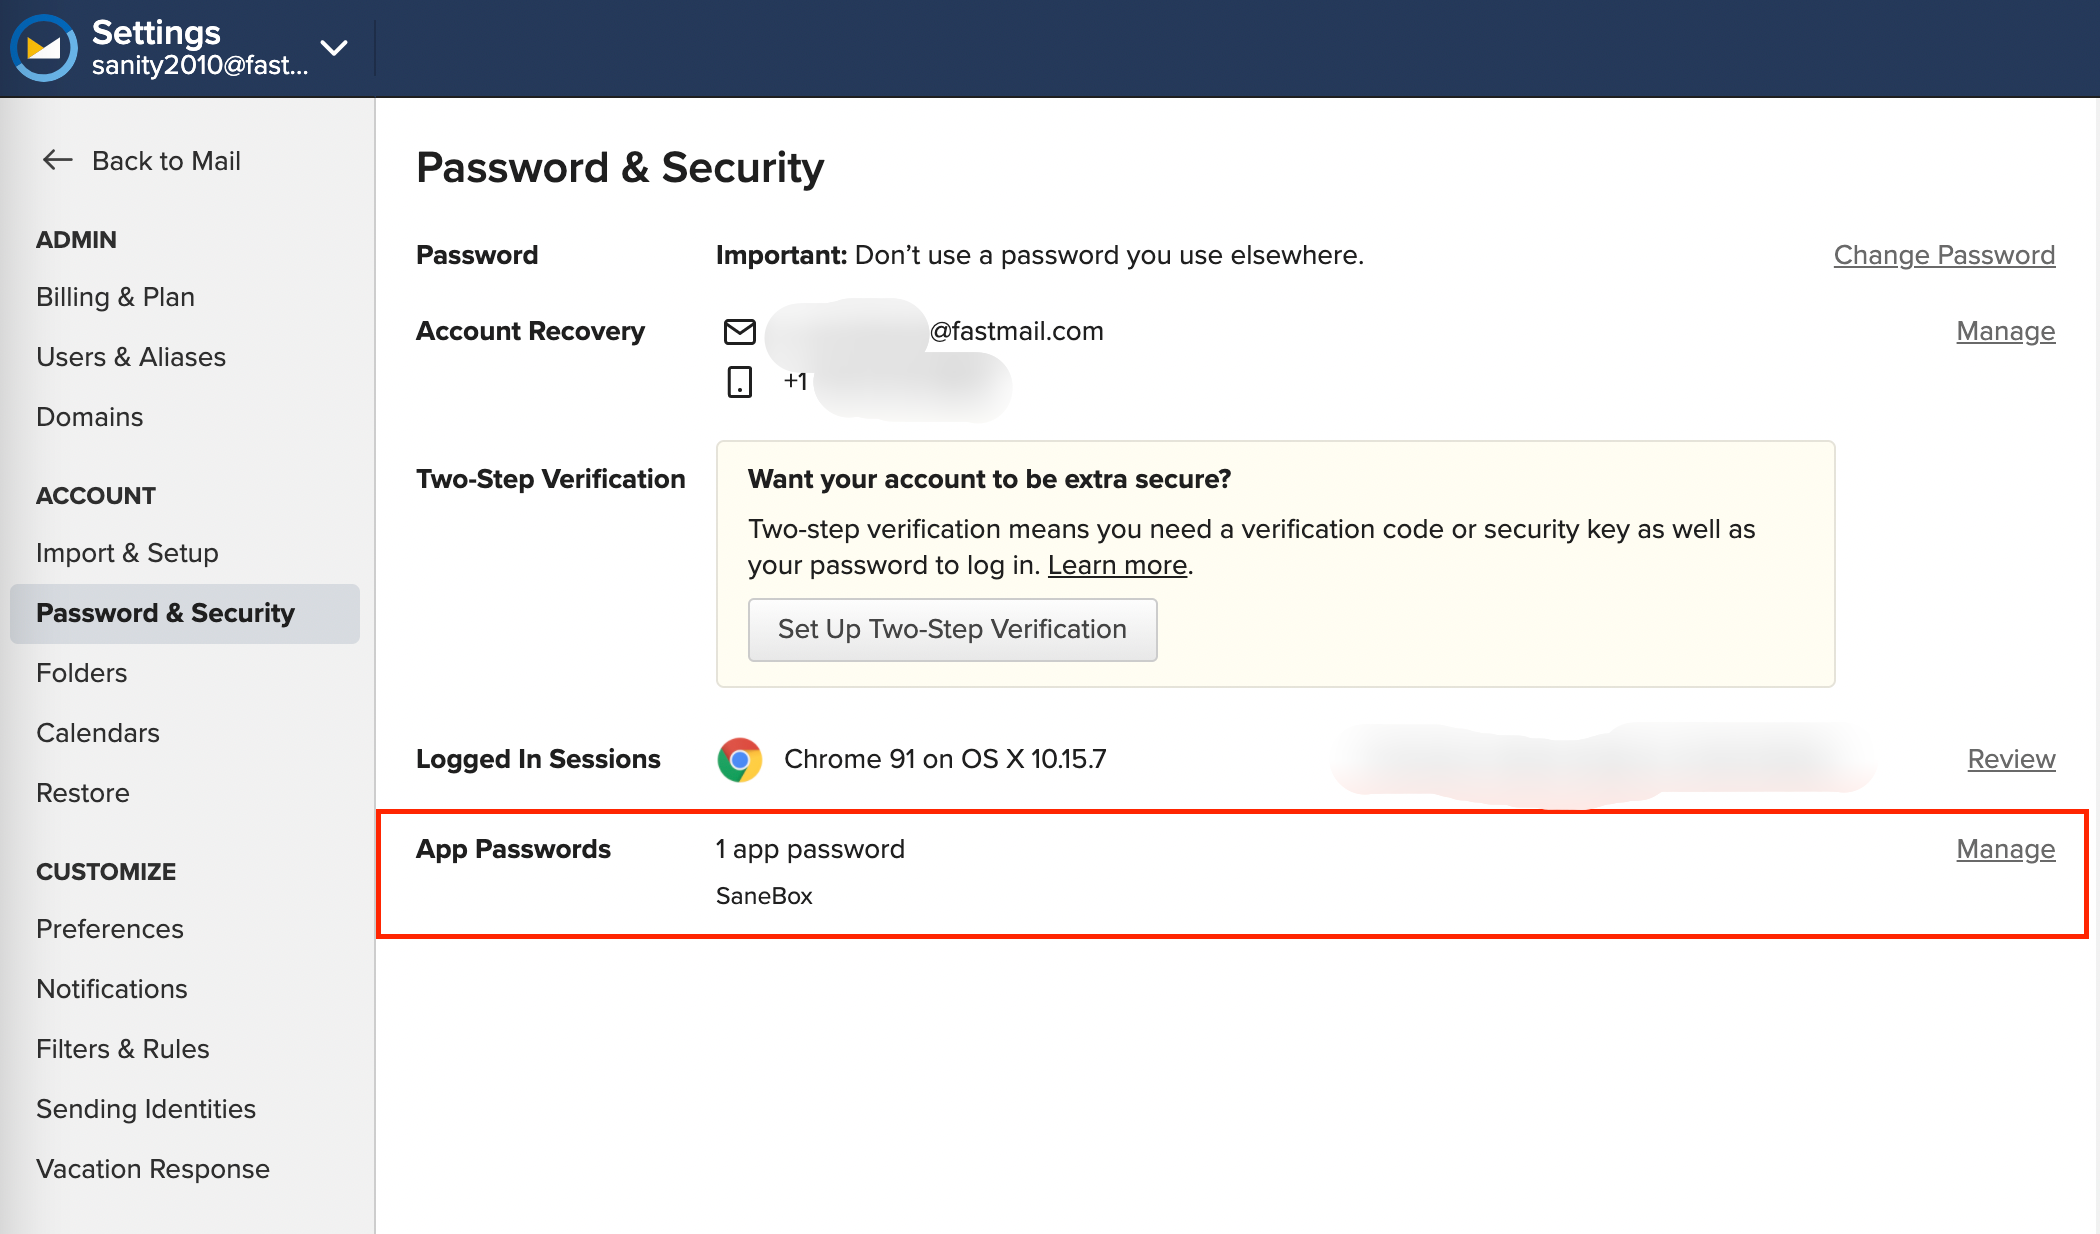Review Logged In Sessions
Screen dimensions: 2100x1234
[x=2011, y=759]
